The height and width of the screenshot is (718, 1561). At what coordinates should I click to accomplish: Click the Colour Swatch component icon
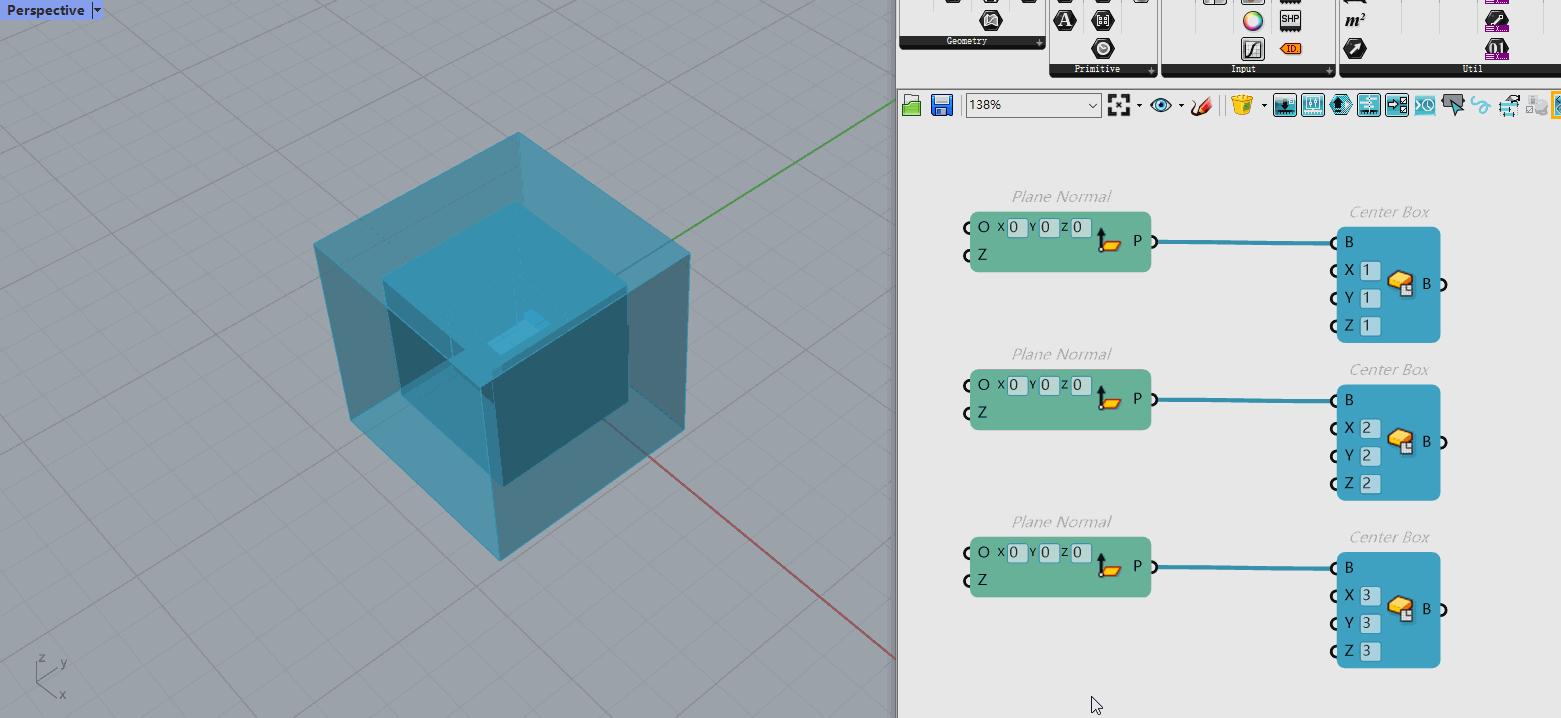tap(1253, 21)
